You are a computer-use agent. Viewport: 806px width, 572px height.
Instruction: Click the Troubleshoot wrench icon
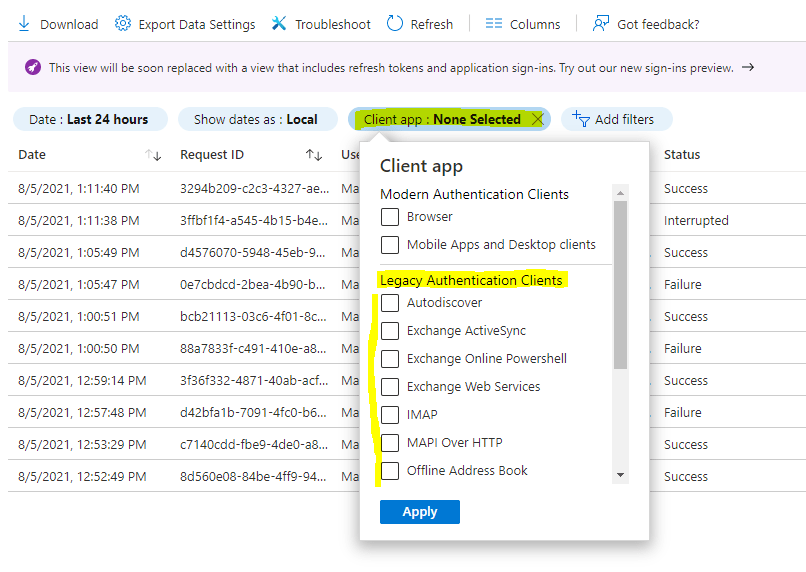279,24
